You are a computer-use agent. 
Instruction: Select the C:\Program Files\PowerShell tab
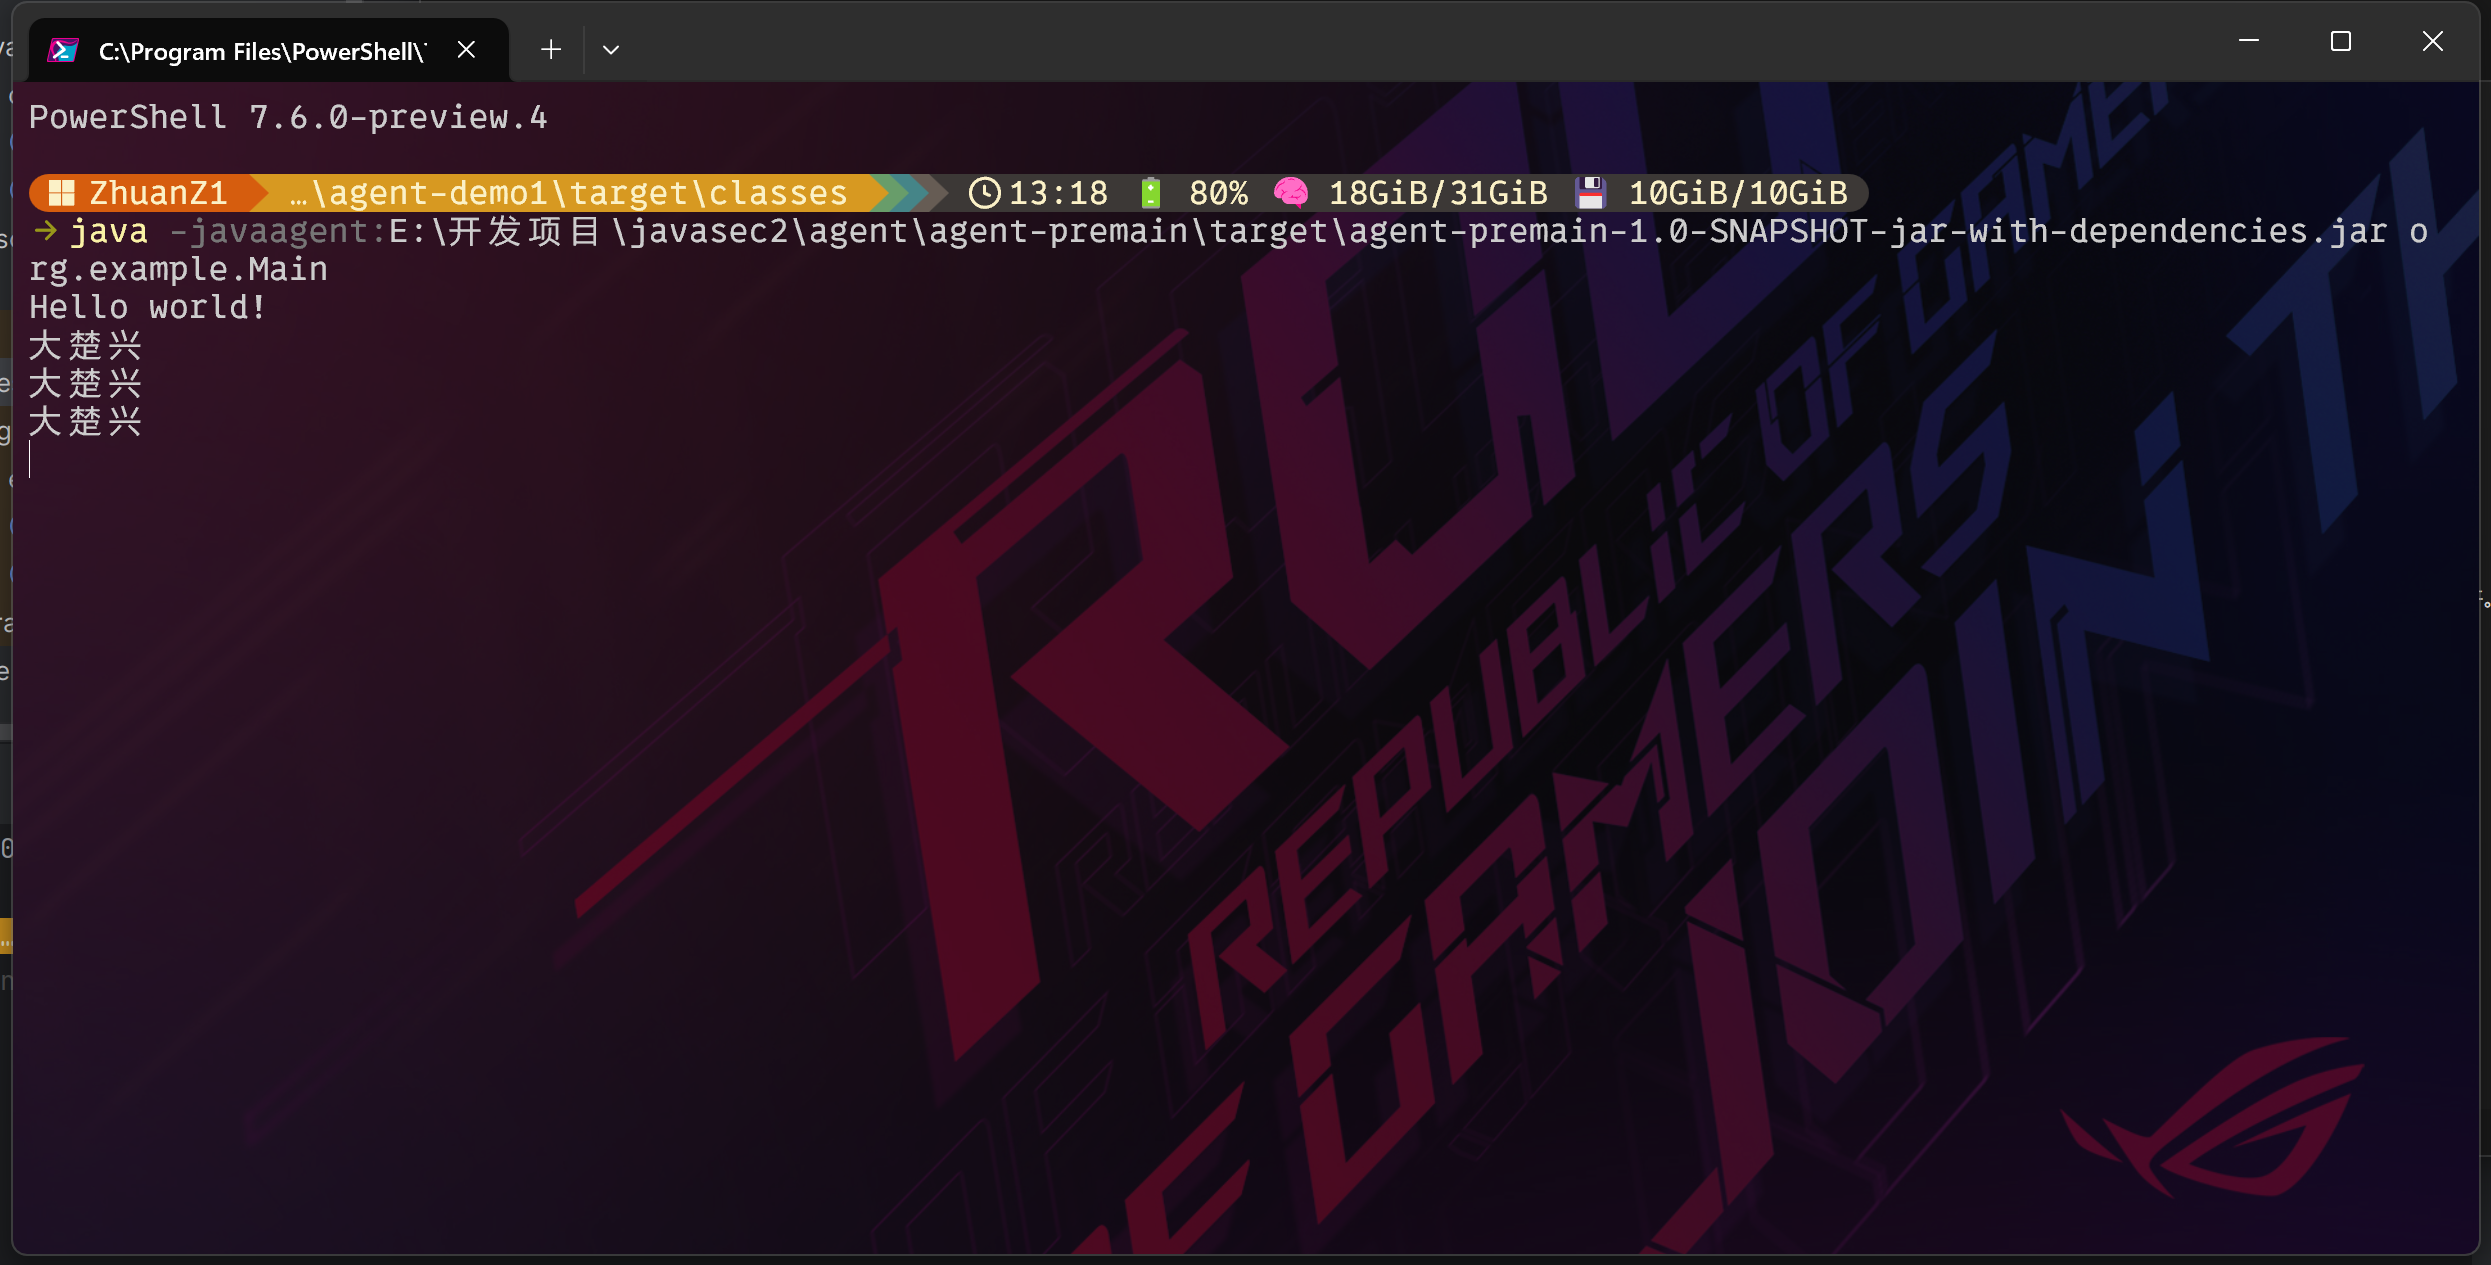coord(262,51)
